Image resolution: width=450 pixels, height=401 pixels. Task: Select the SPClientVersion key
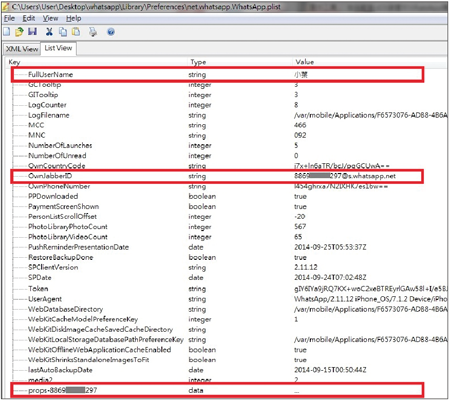click(x=53, y=267)
